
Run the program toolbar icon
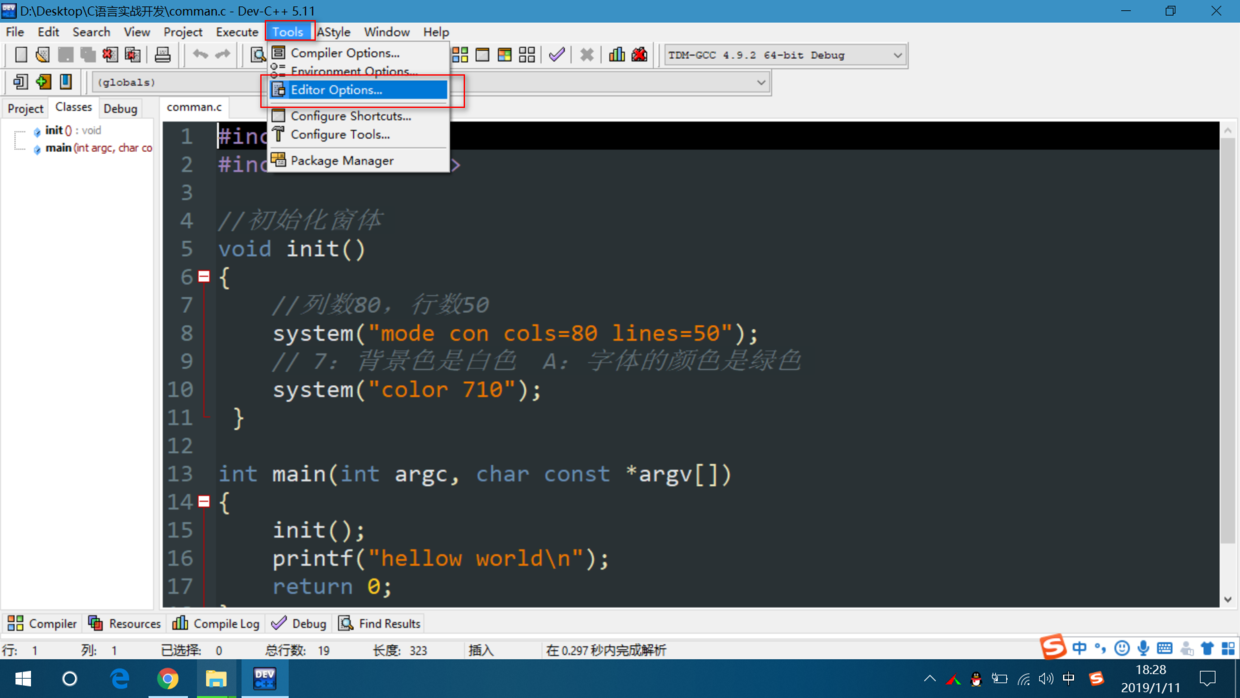pyautogui.click(x=482, y=55)
